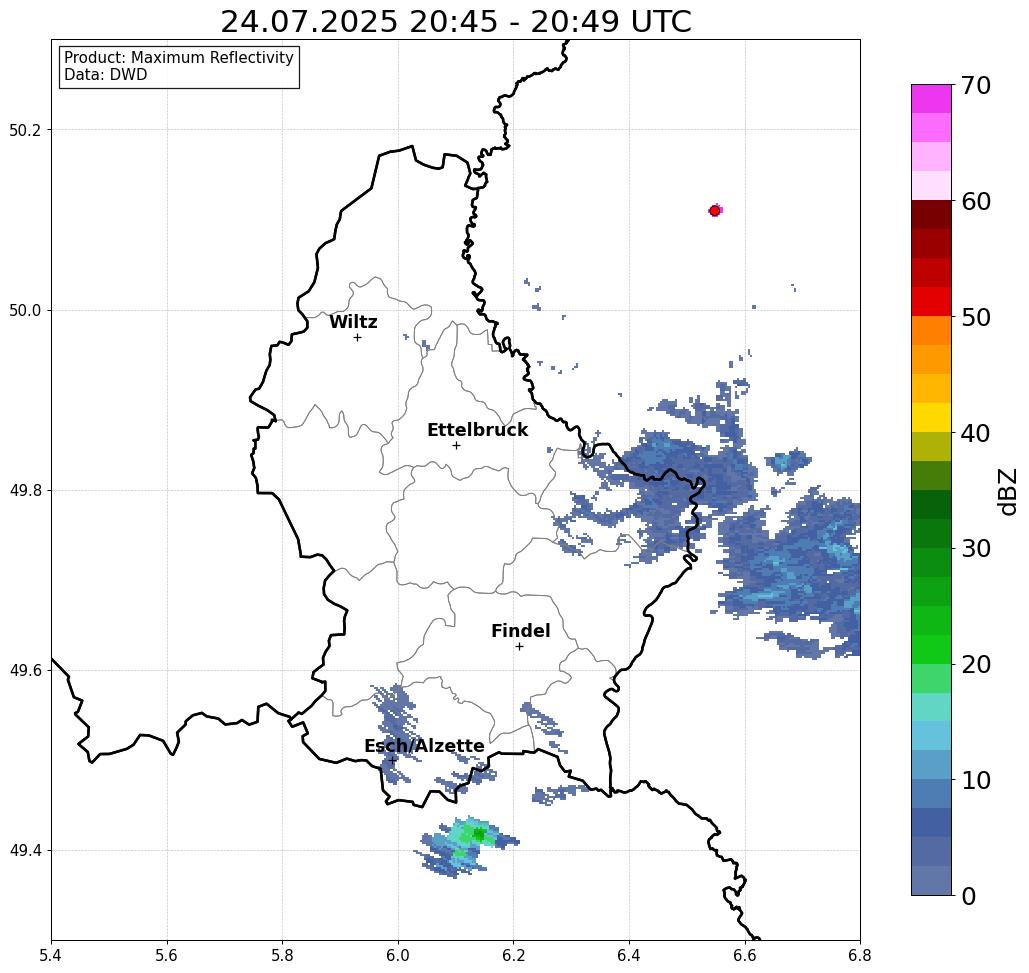Select the Esch/Alzette station label
Screen dimensions: 1029x973
(425, 746)
